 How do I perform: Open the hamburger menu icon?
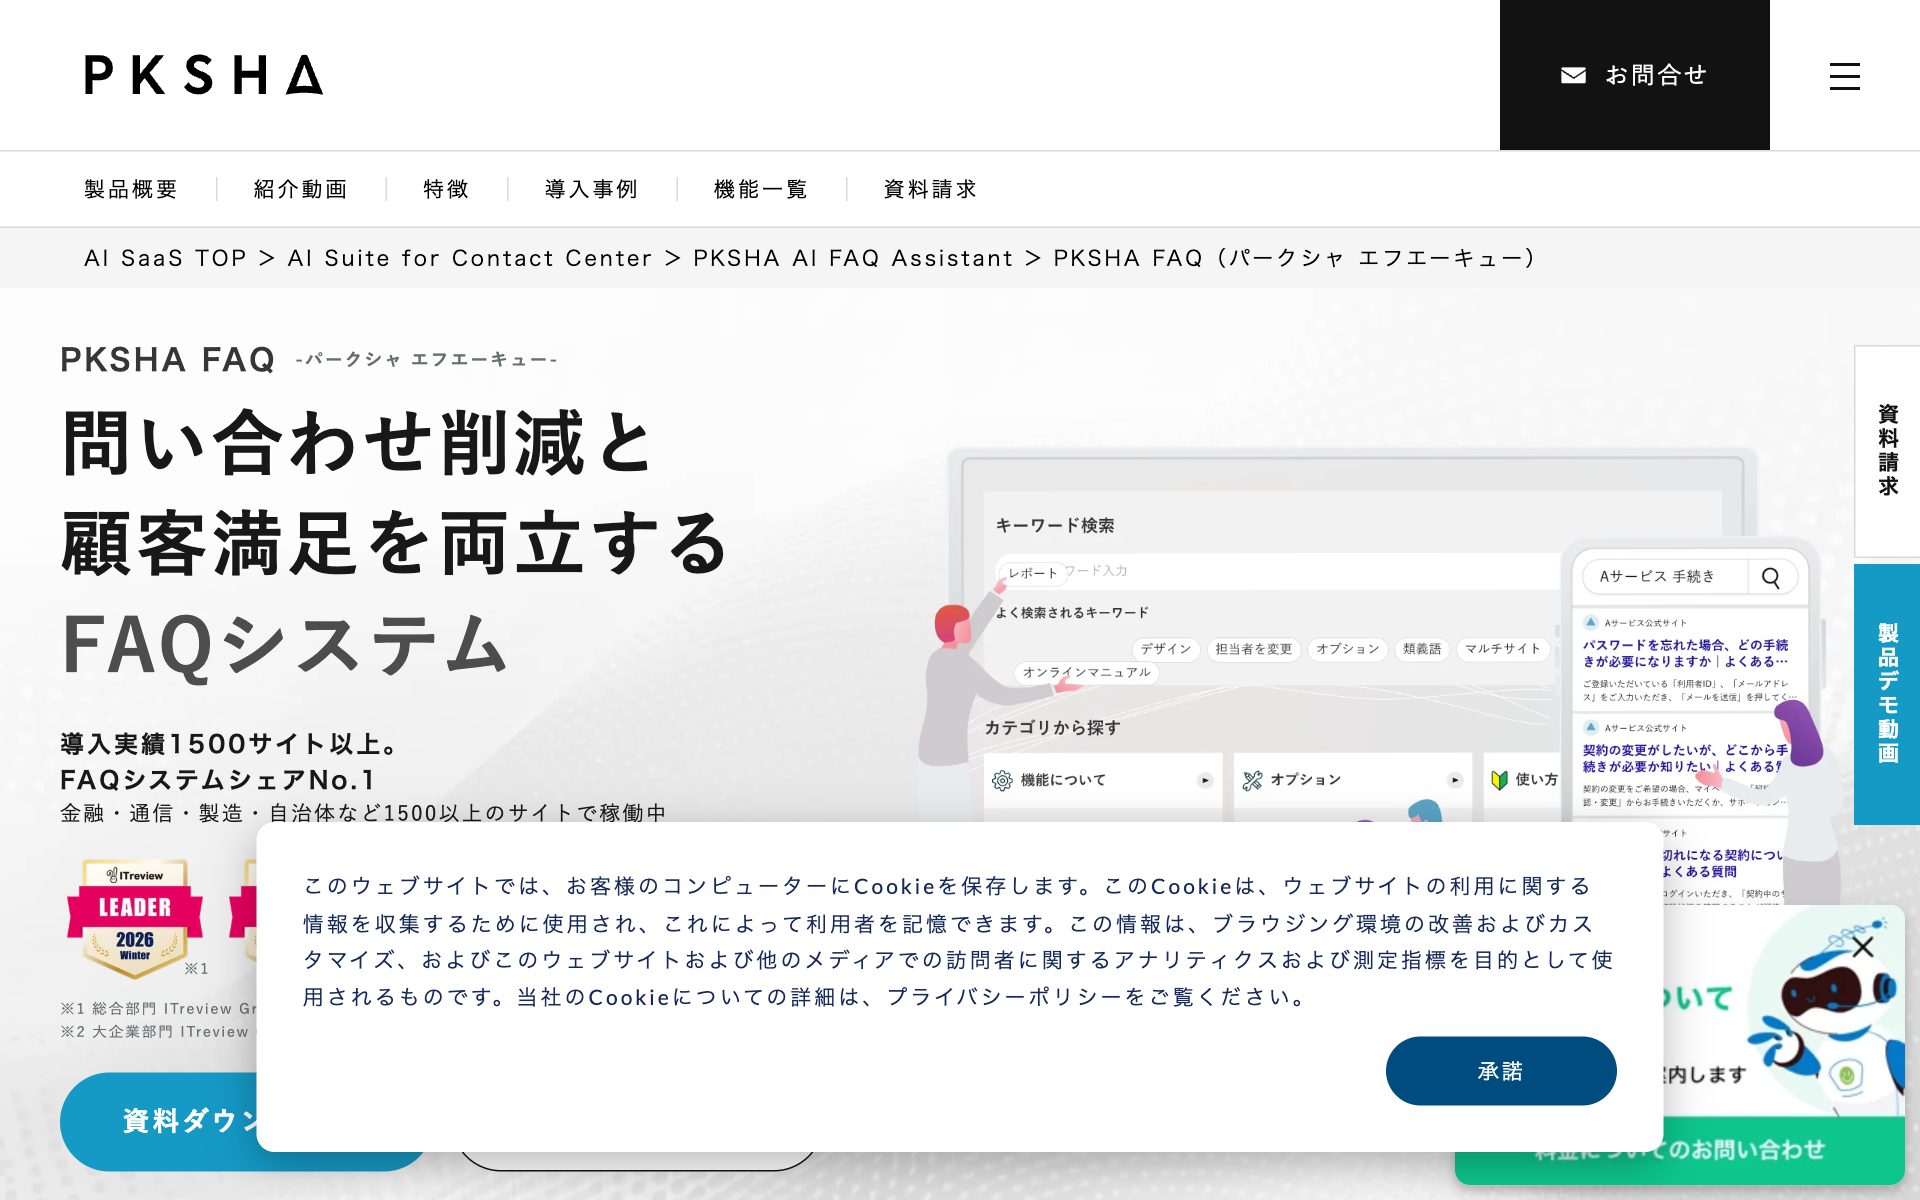click(1844, 76)
